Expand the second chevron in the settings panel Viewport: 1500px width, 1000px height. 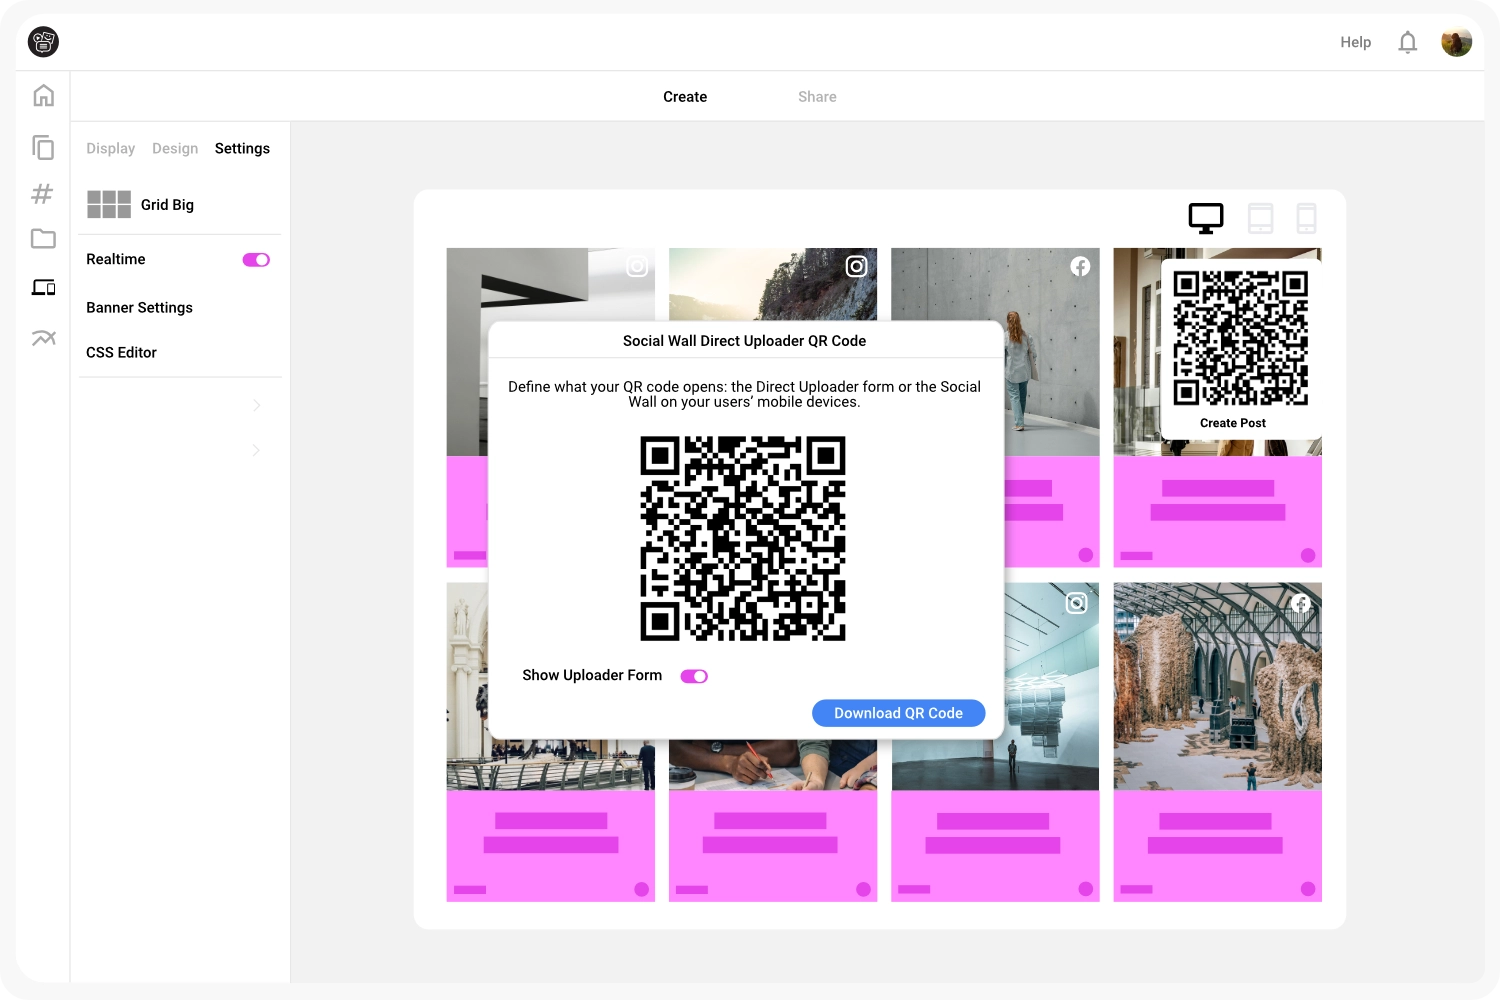pyautogui.click(x=256, y=450)
